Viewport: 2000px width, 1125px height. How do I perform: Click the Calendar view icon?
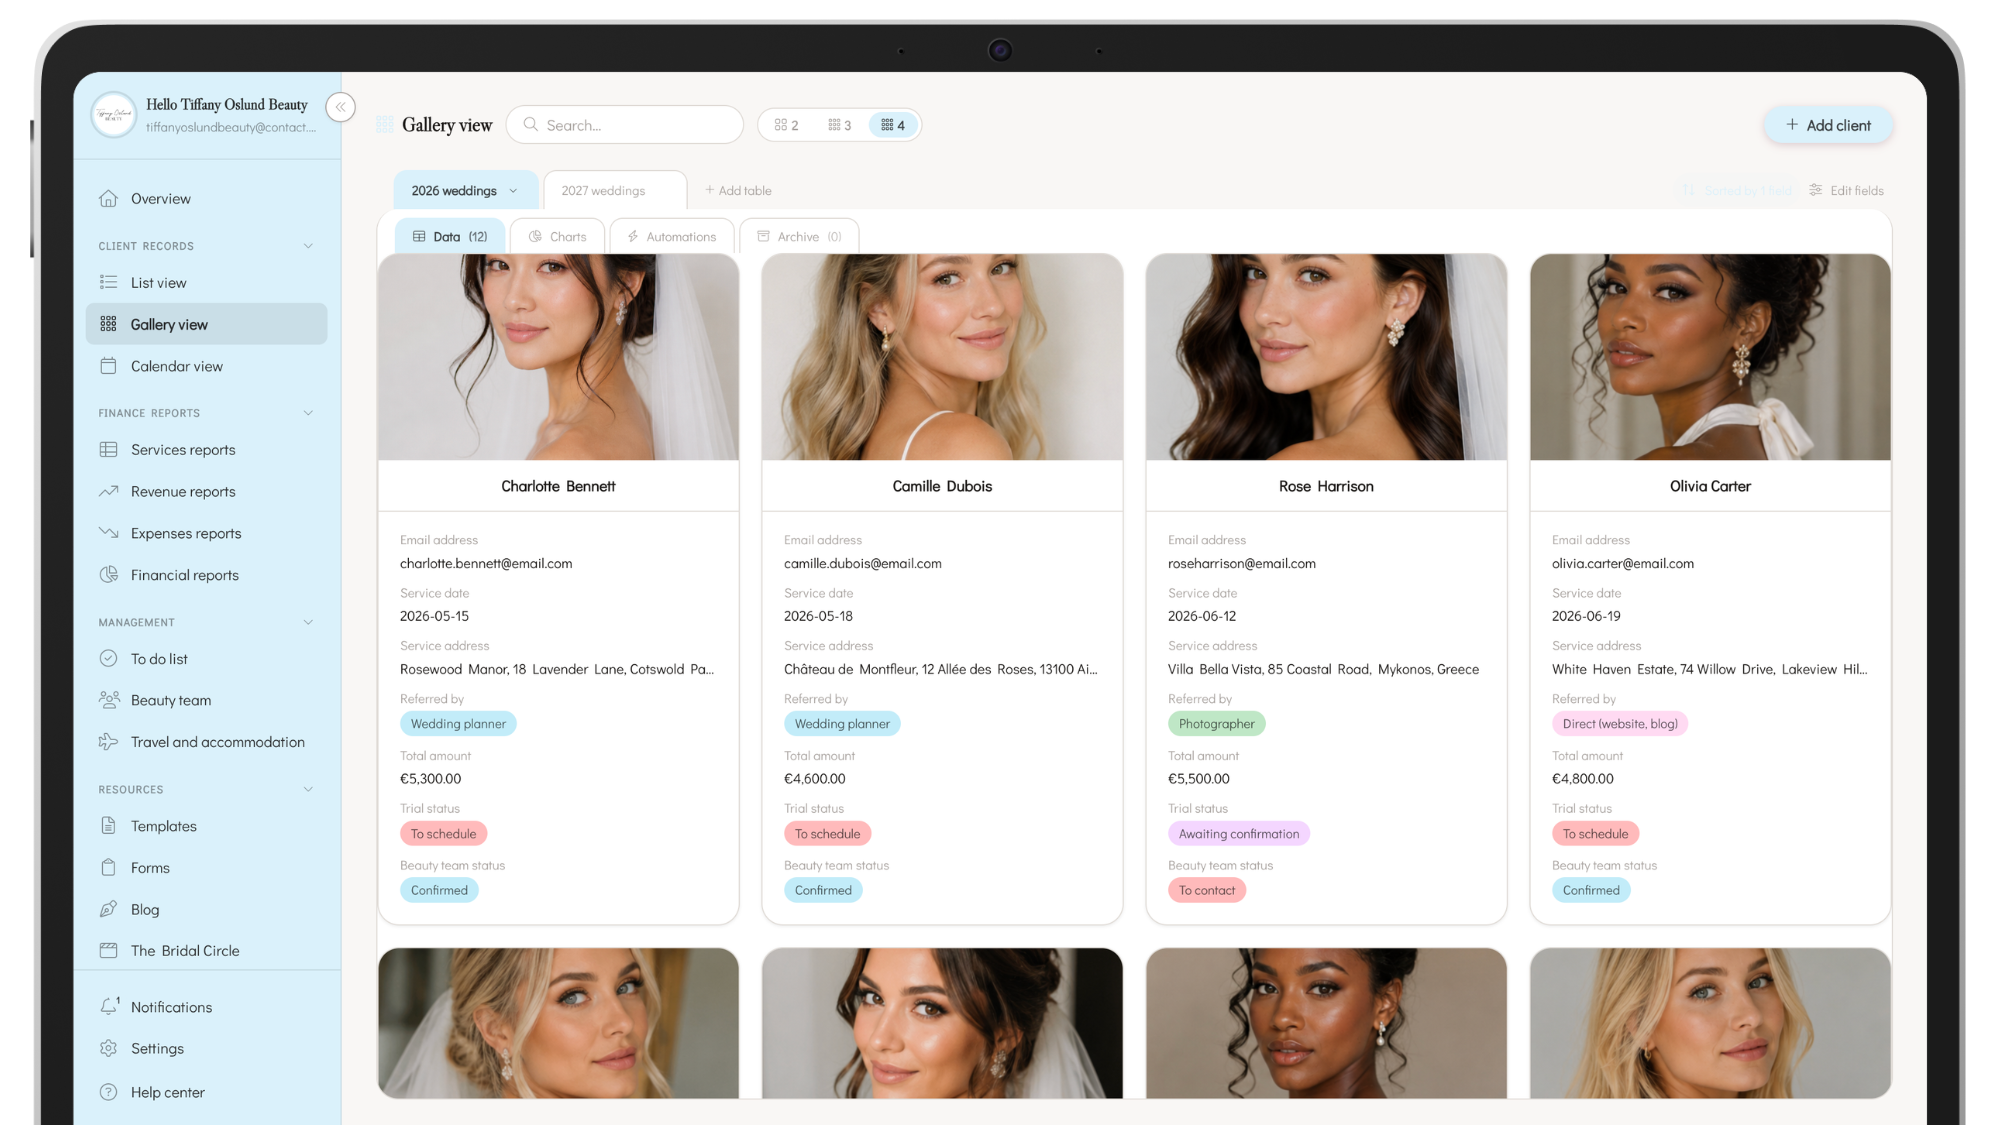click(x=108, y=366)
